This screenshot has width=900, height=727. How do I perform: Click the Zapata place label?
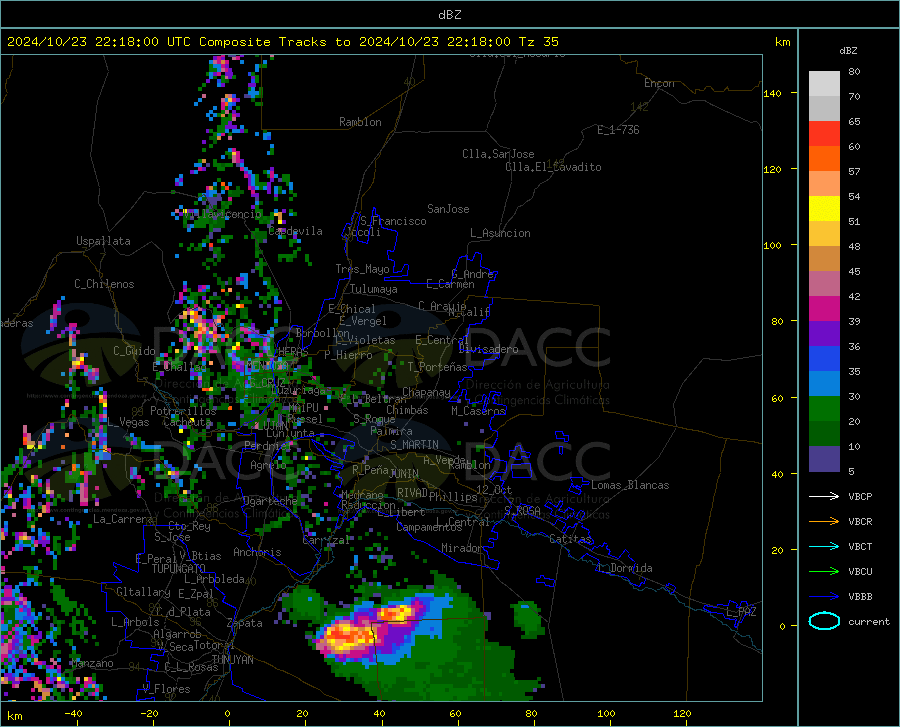245,623
